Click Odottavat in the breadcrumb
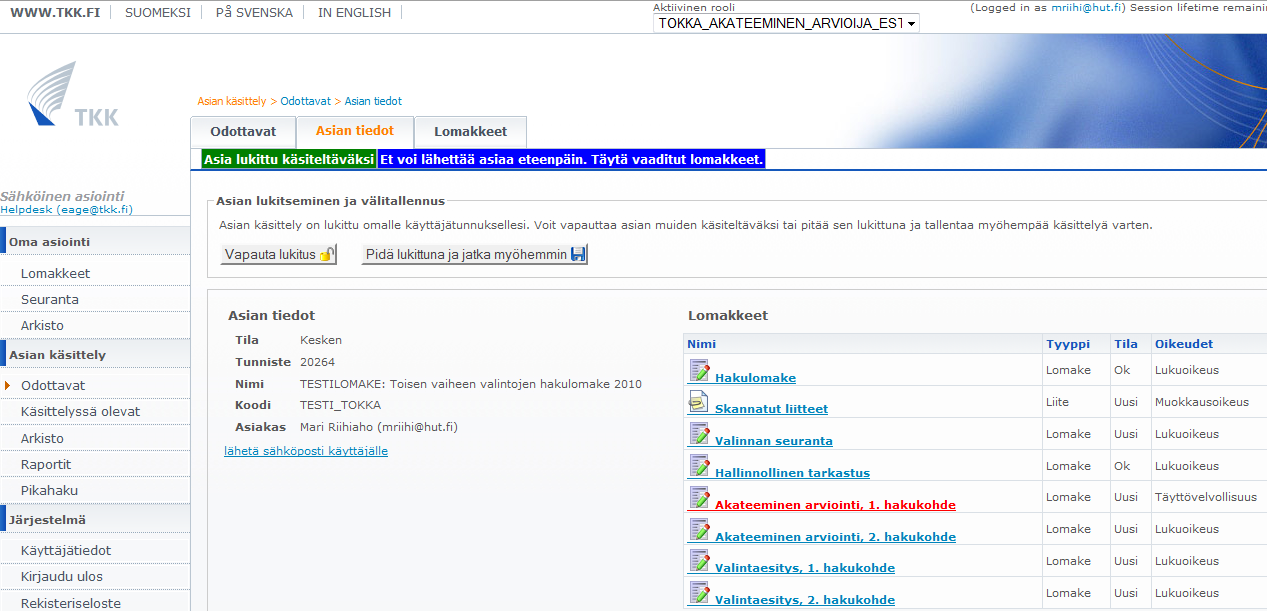 (x=306, y=101)
